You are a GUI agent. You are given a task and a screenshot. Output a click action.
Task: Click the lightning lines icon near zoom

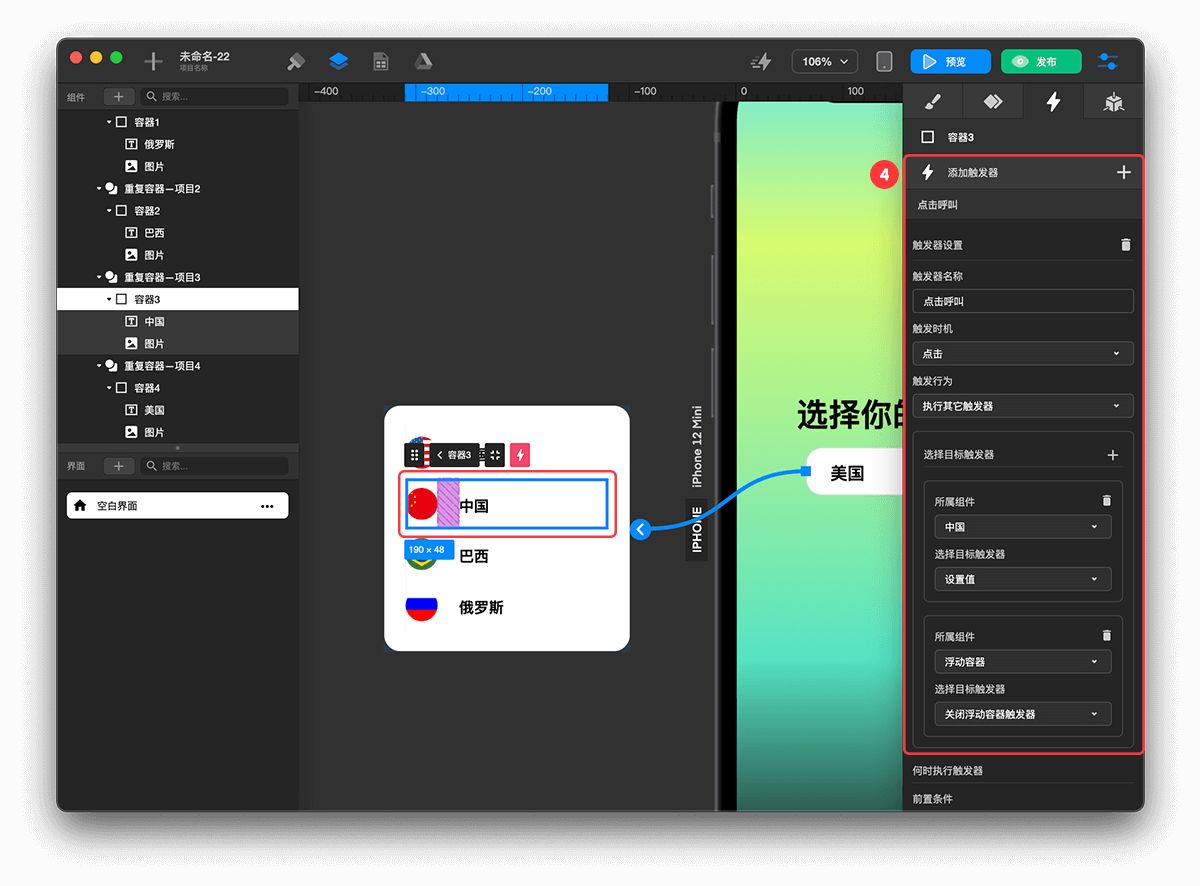[762, 62]
